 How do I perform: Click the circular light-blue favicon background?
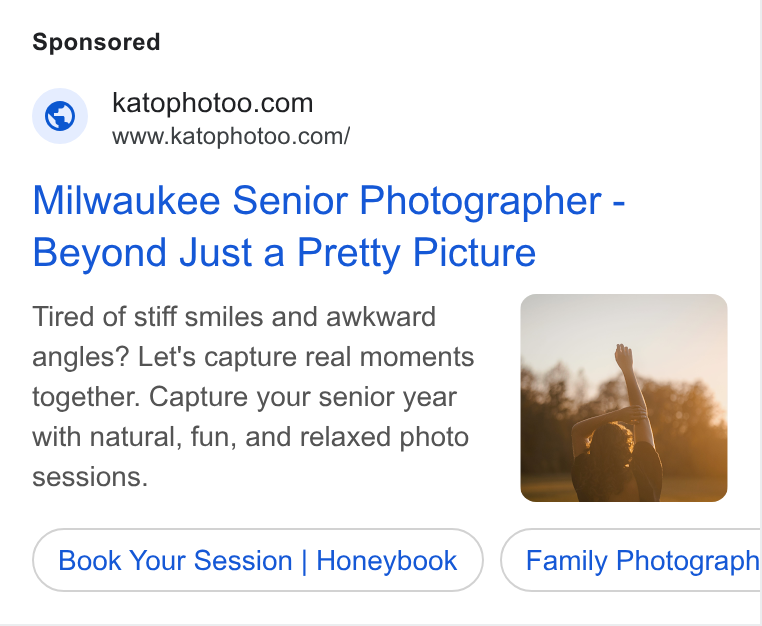tap(60, 116)
